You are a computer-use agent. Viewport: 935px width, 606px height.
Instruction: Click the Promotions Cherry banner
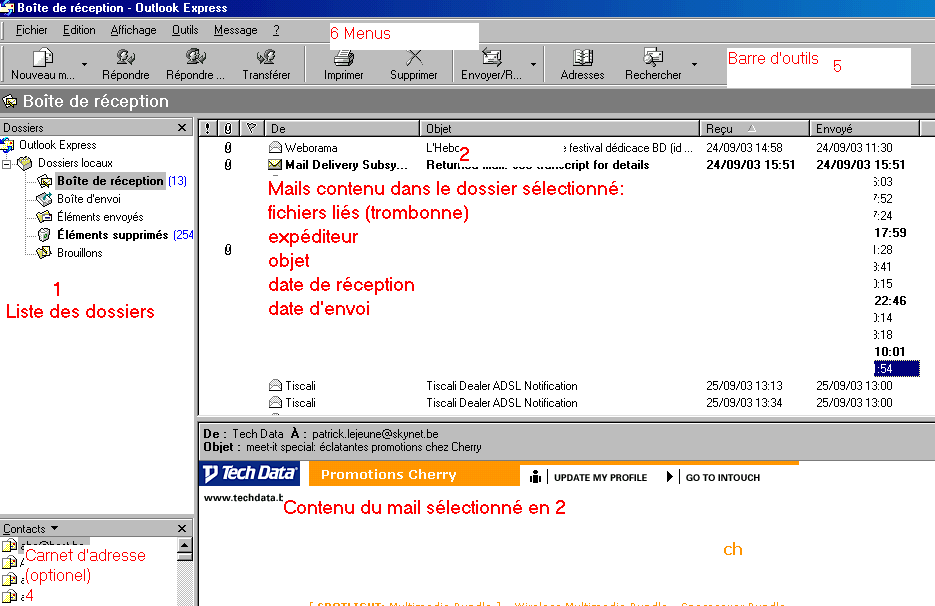pyautogui.click(x=414, y=474)
